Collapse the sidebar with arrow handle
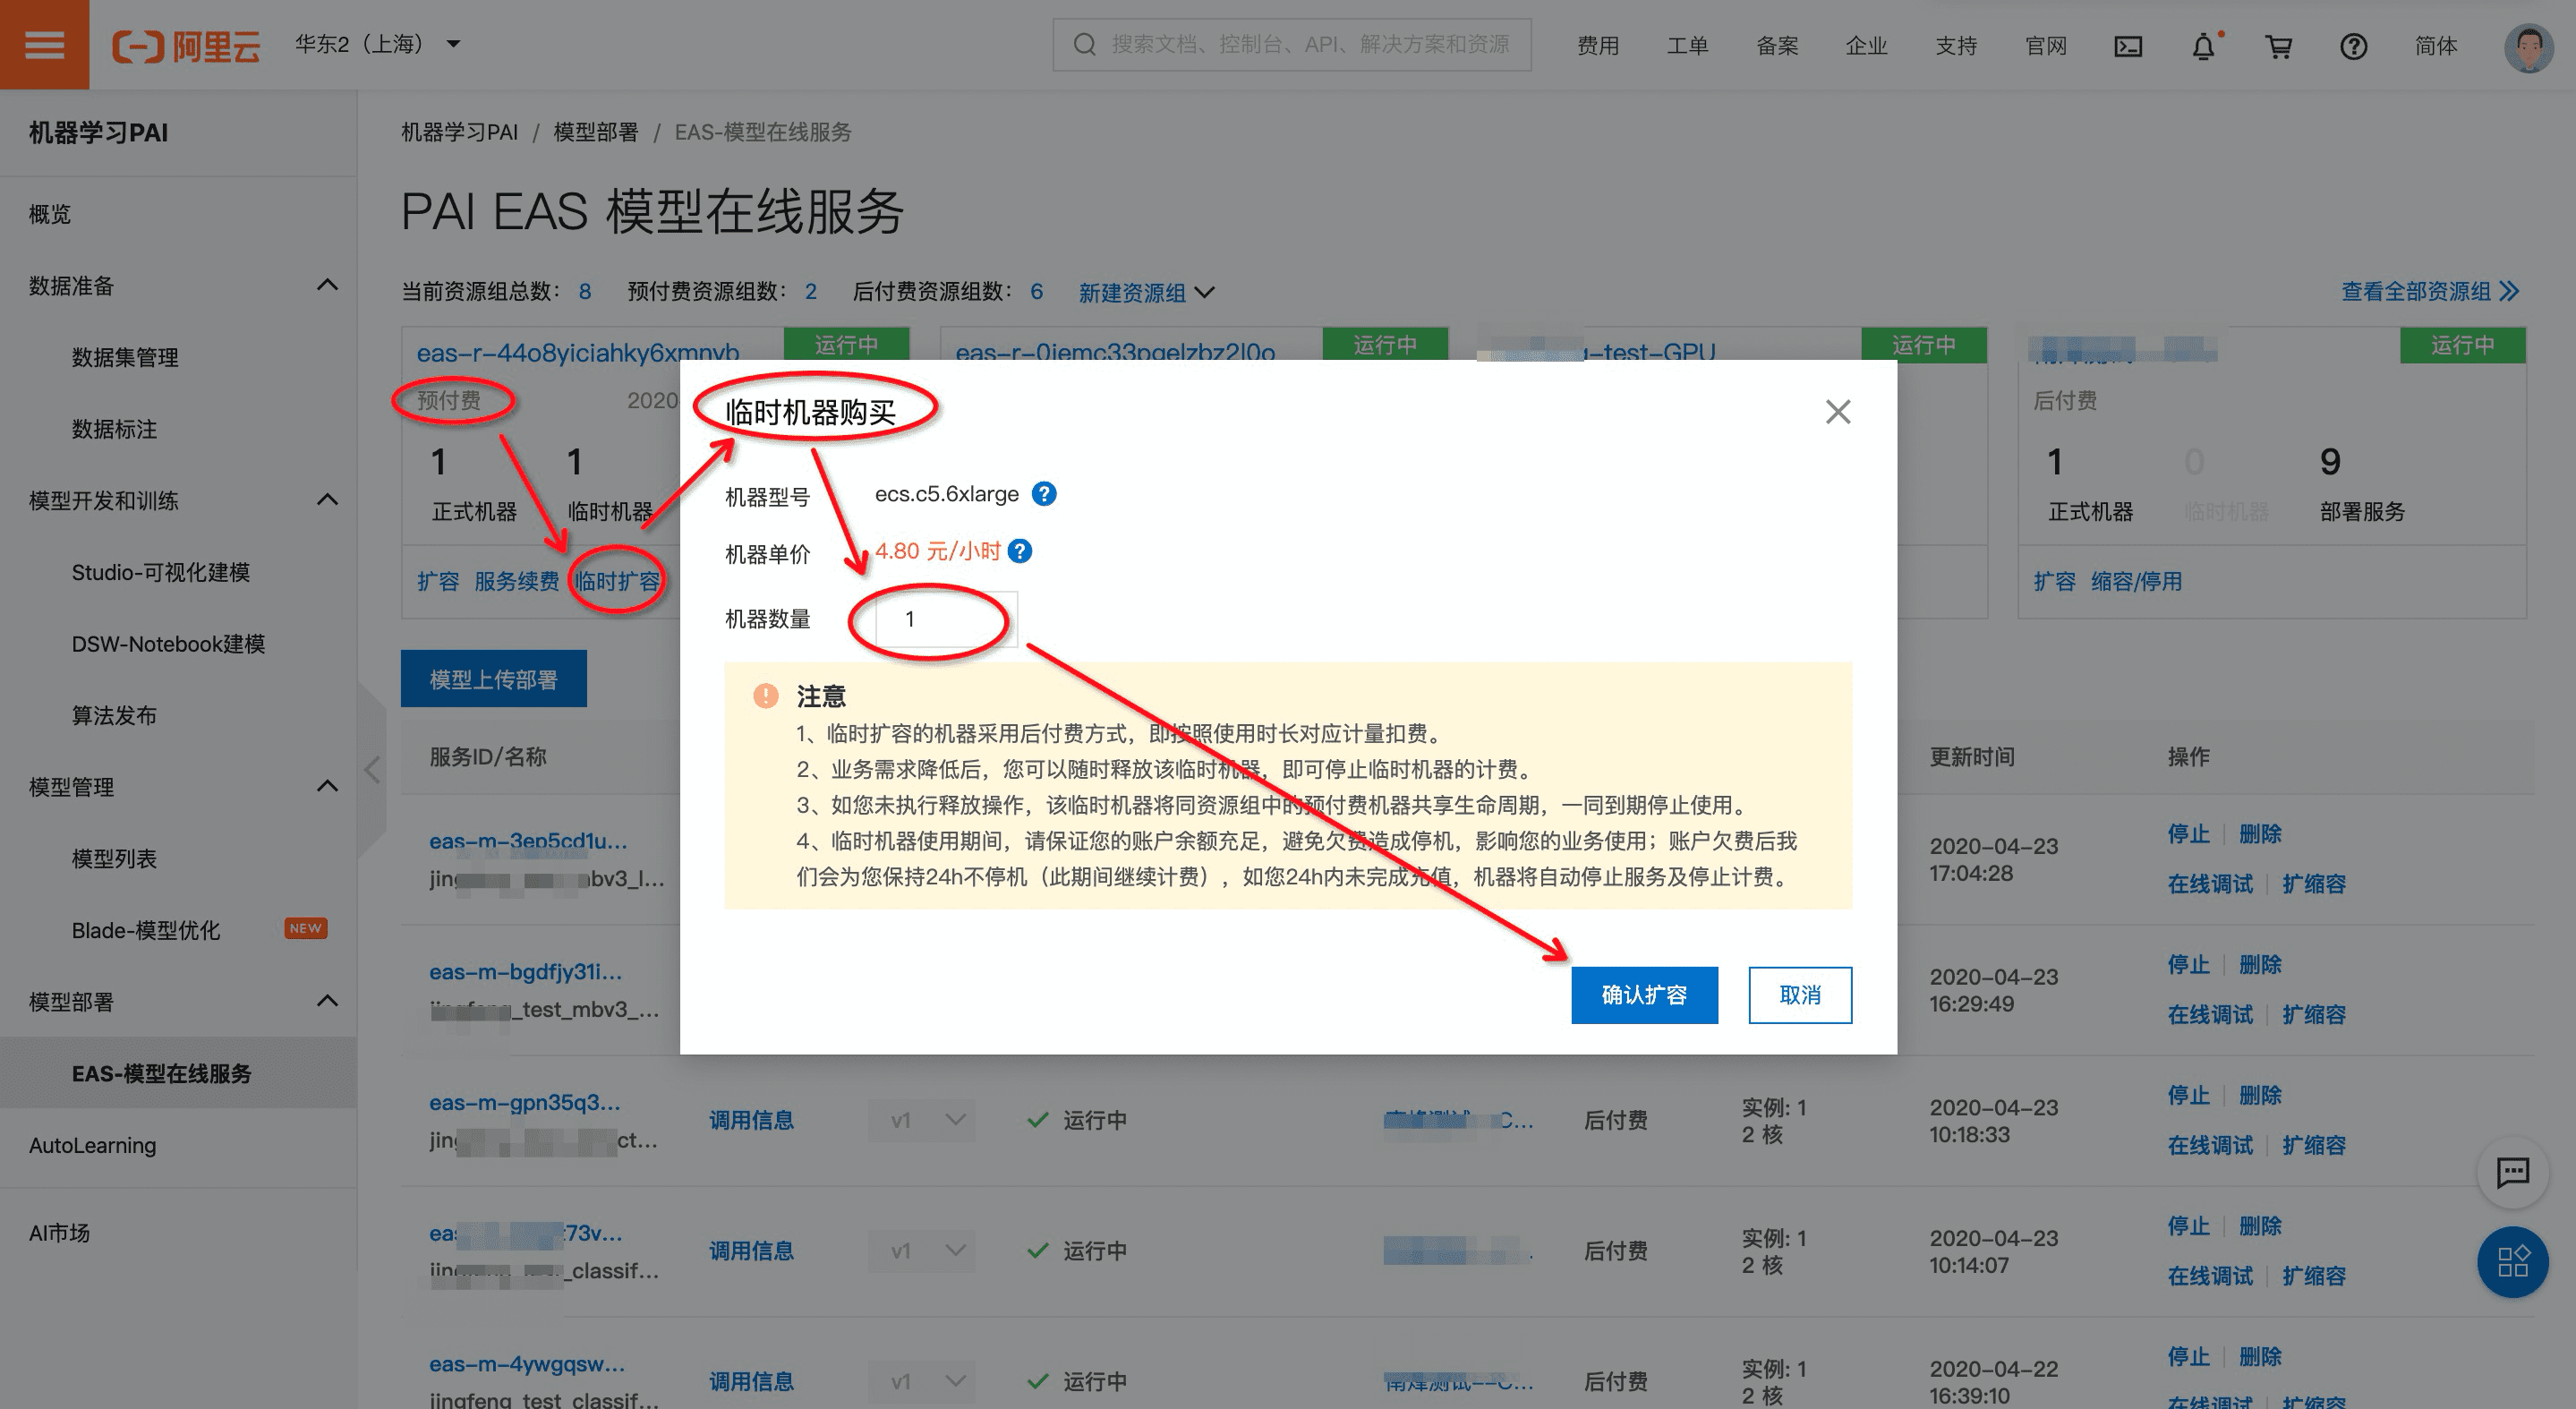This screenshot has height=1409, width=2576. click(372, 770)
